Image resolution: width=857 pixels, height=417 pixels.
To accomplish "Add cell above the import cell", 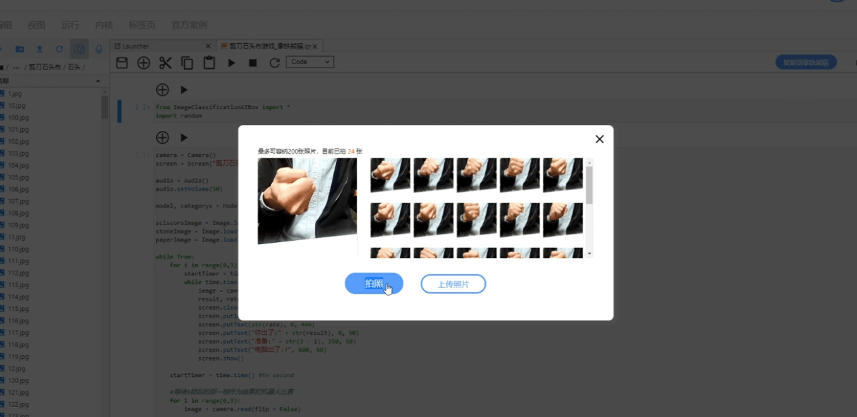I will [162, 90].
